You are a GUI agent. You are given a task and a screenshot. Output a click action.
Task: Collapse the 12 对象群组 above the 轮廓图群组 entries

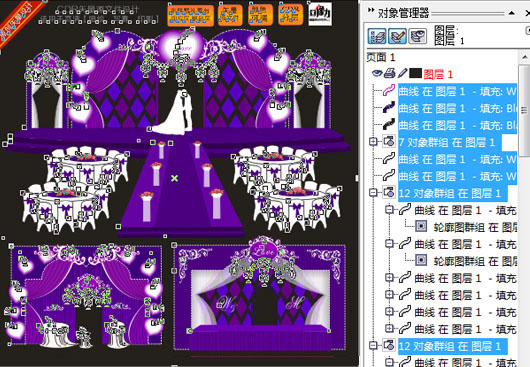[373, 193]
